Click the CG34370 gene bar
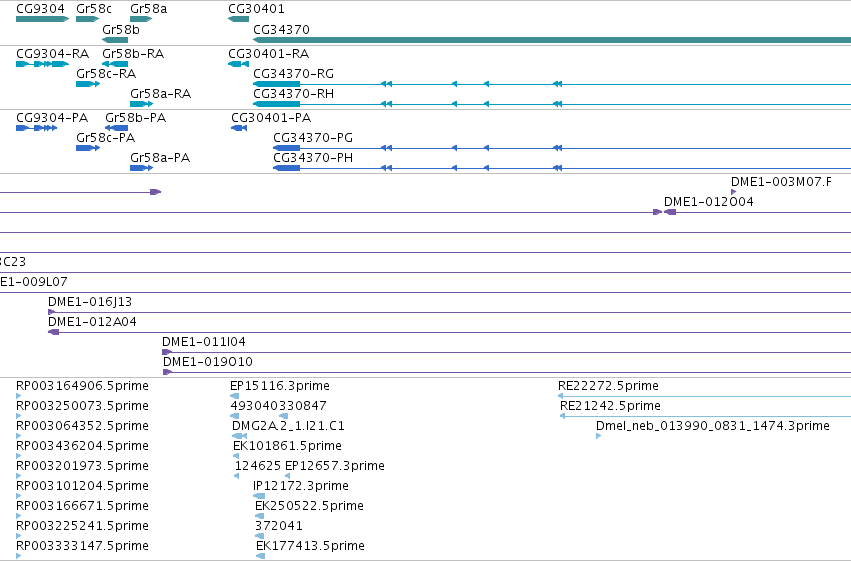 (x=552, y=40)
